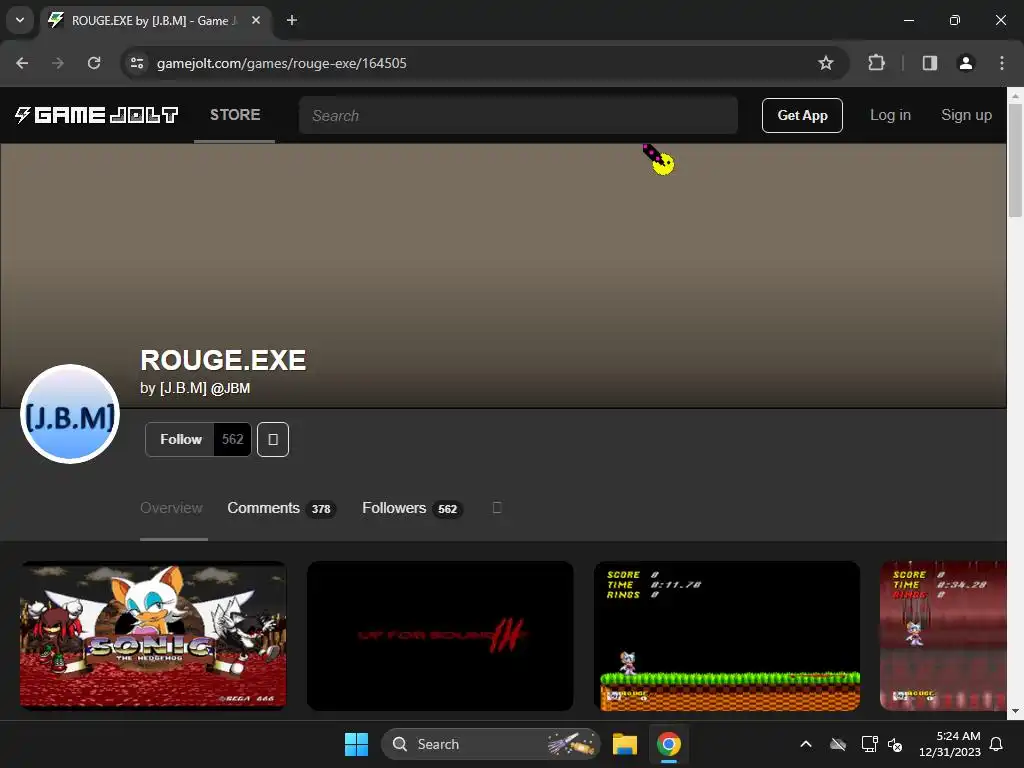
Task: Open the Log in link
Action: pyautogui.click(x=890, y=115)
